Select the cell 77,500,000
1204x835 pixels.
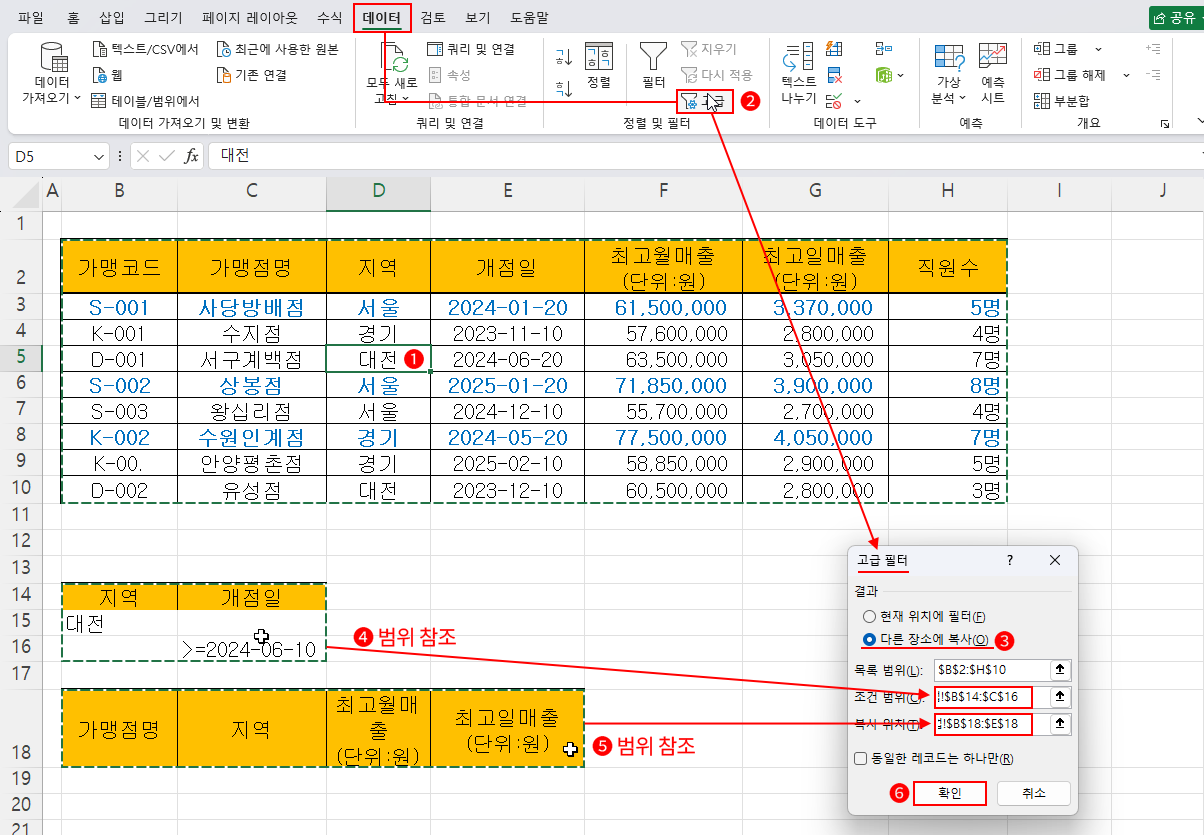pyautogui.click(x=664, y=437)
